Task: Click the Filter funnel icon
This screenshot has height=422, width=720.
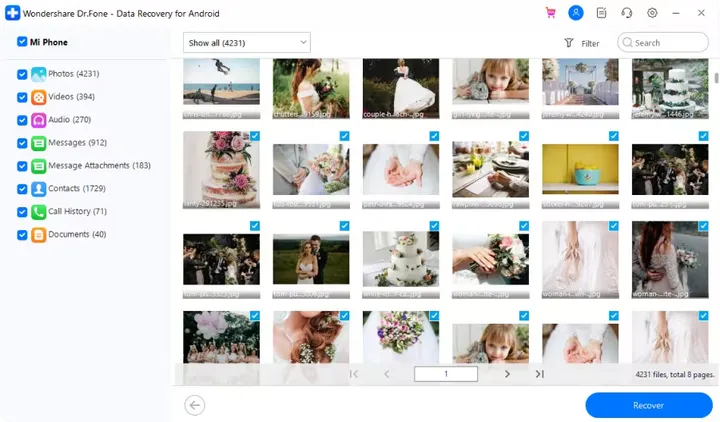Action: 569,43
